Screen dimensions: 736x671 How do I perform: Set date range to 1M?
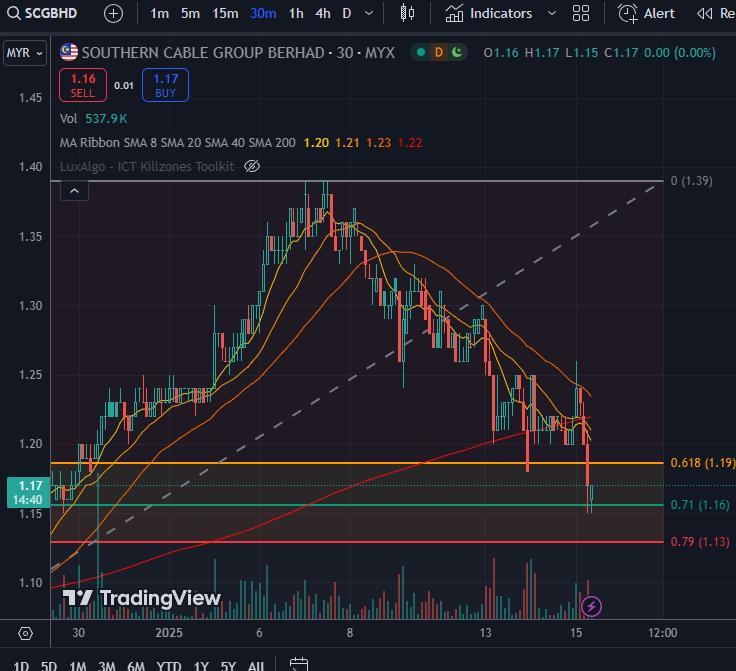pos(77,666)
